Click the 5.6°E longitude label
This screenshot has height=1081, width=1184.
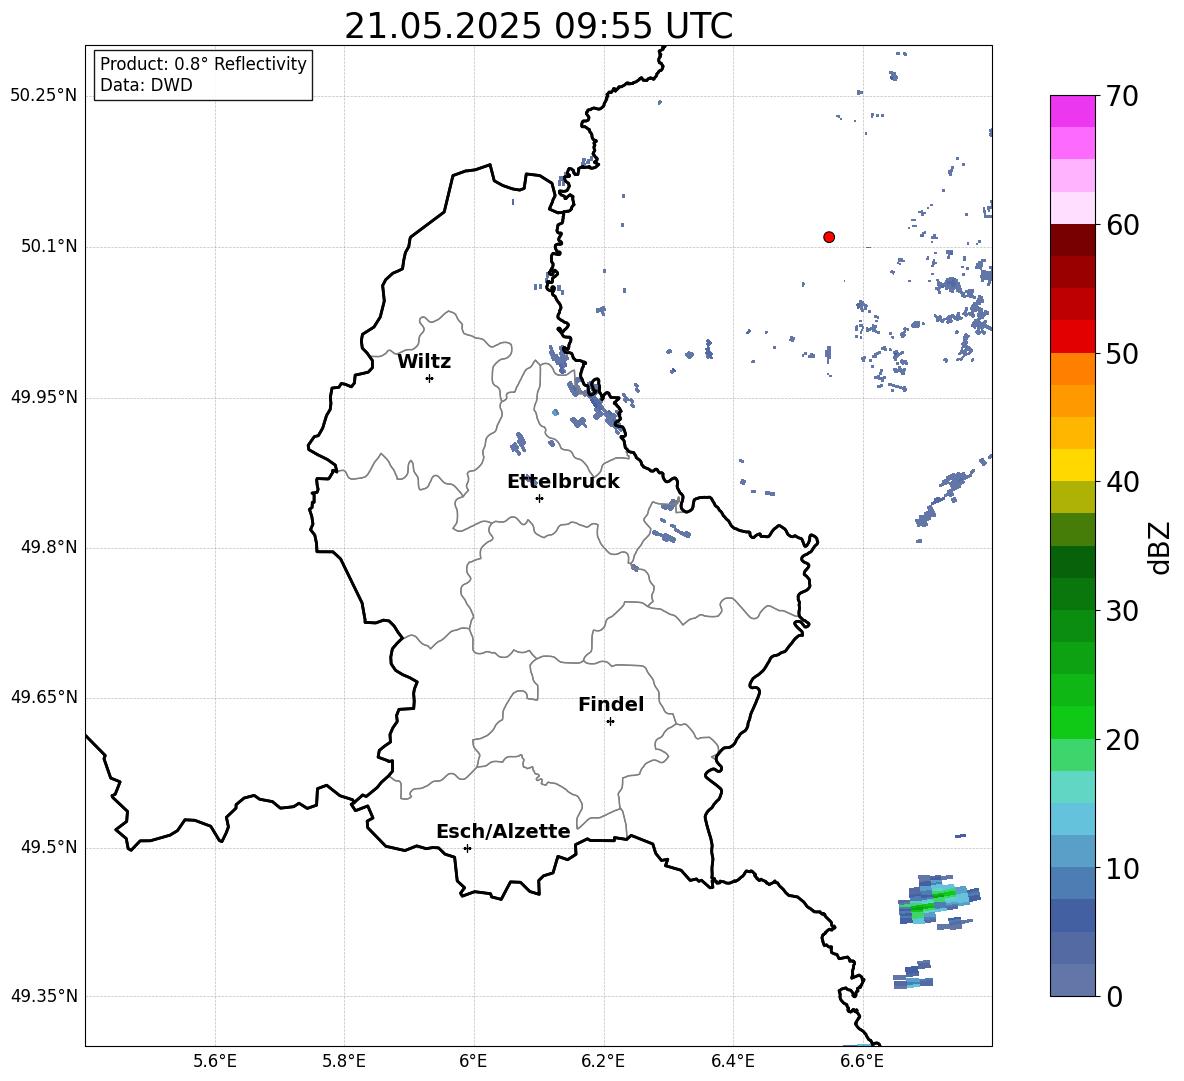tap(215, 1061)
